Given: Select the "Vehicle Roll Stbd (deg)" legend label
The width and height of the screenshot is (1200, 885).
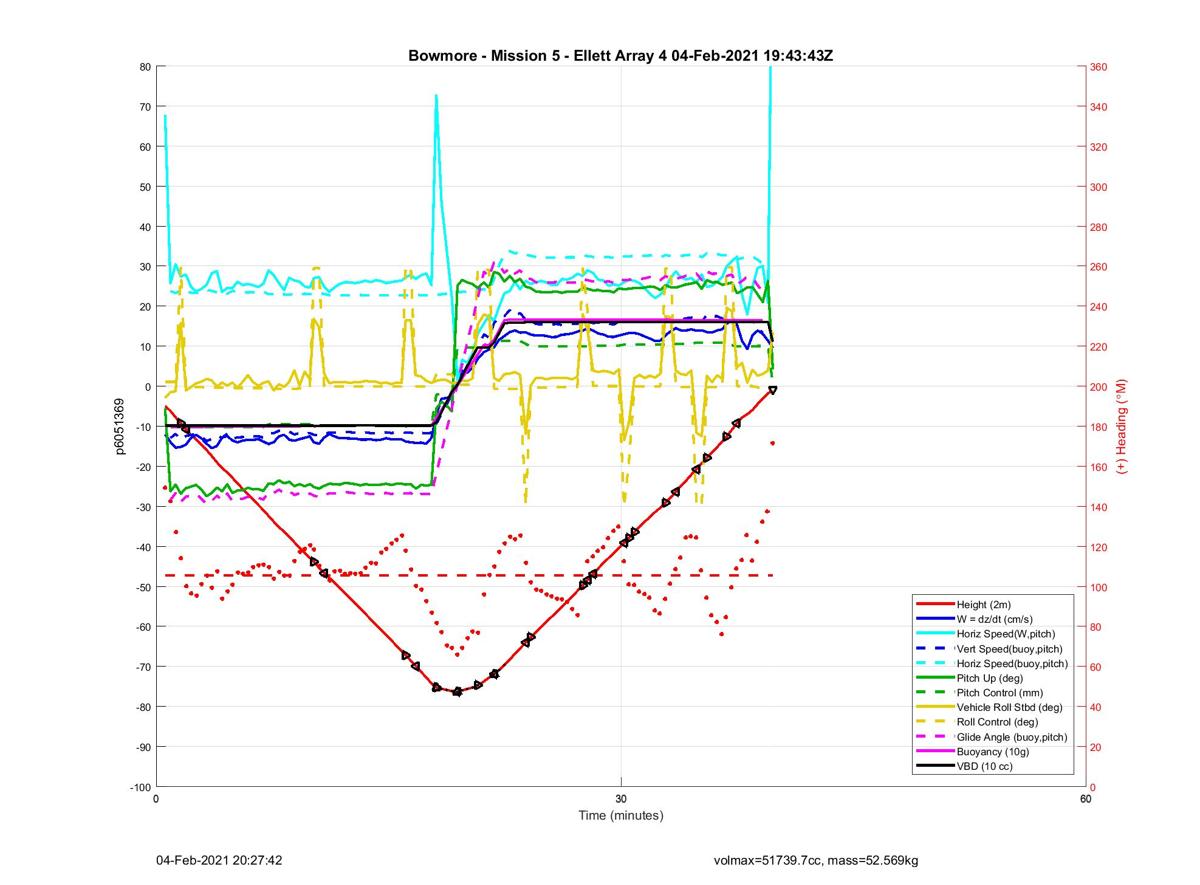Looking at the screenshot, I should pos(1010,707).
